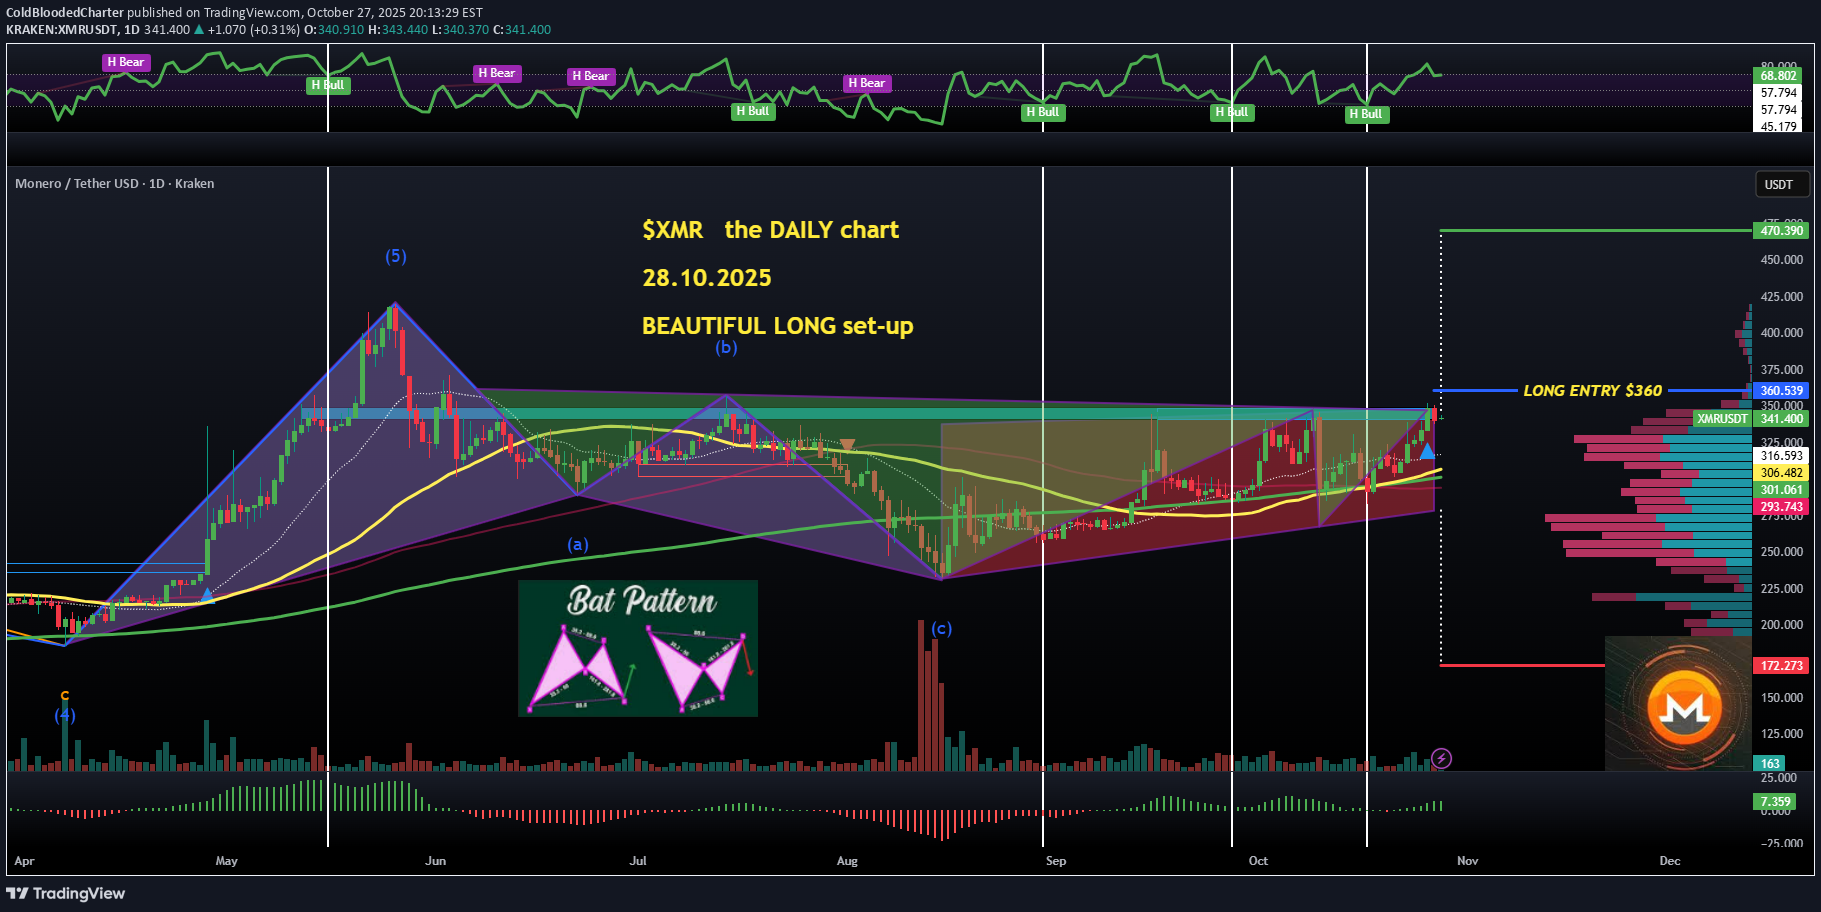The width and height of the screenshot is (1821, 912).
Task: Toggle the H Bear label near August in the oscillator pane
Action: (x=866, y=83)
